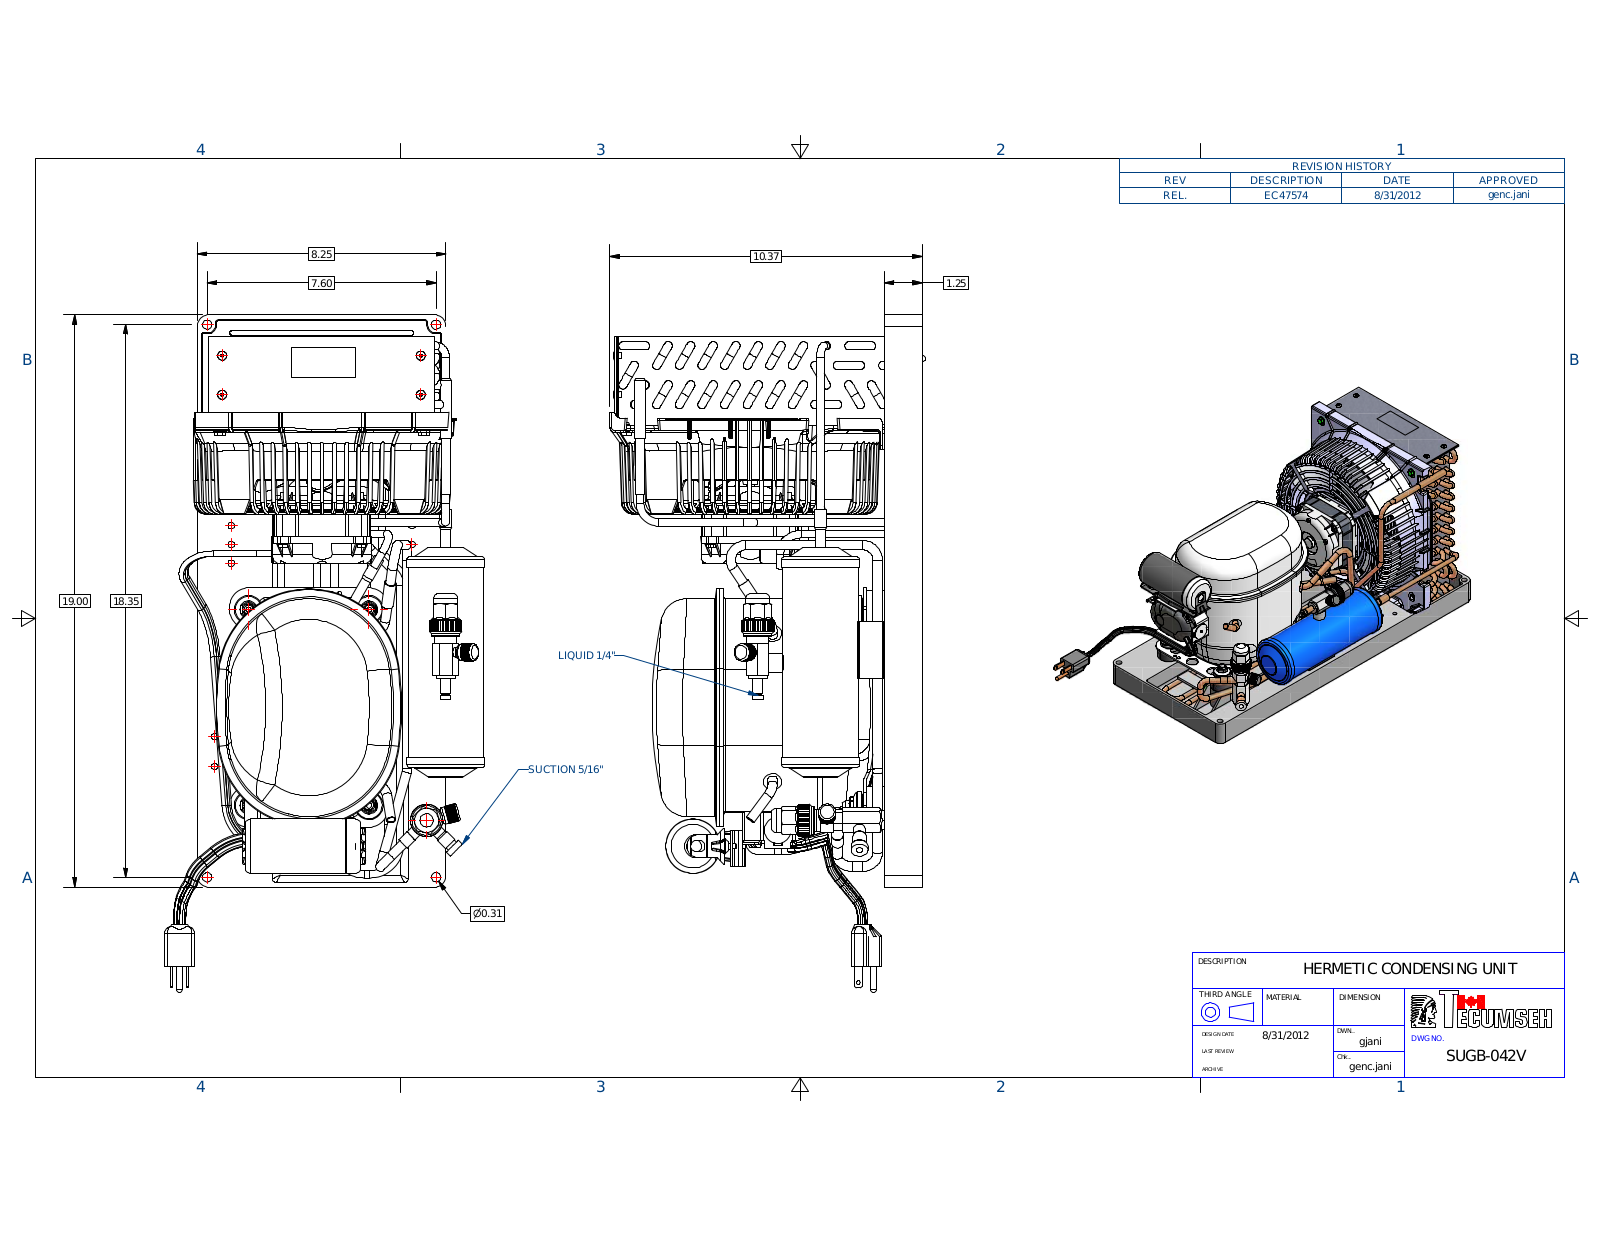Click the Tecumseh logo in title block

1481,1010
